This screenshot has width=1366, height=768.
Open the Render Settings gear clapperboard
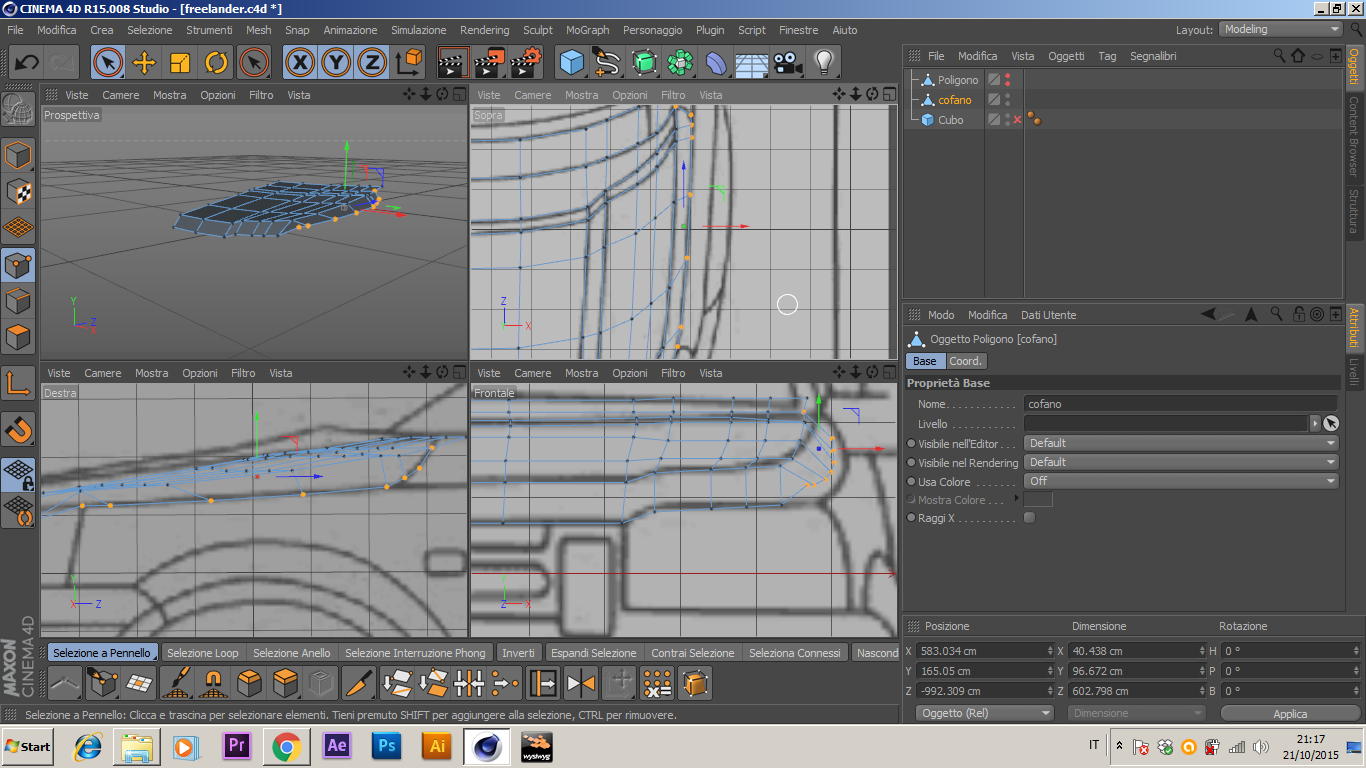pyautogui.click(x=526, y=63)
